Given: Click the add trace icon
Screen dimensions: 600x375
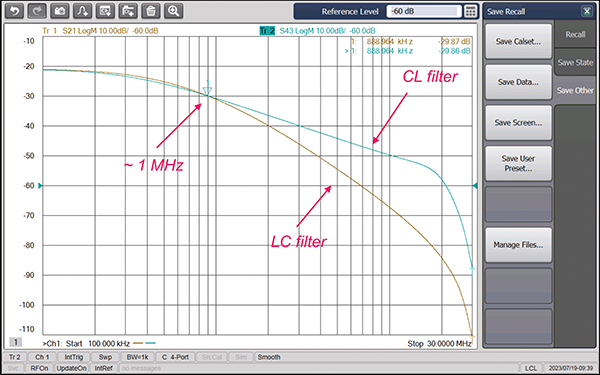Looking at the screenshot, I should click(82, 11).
